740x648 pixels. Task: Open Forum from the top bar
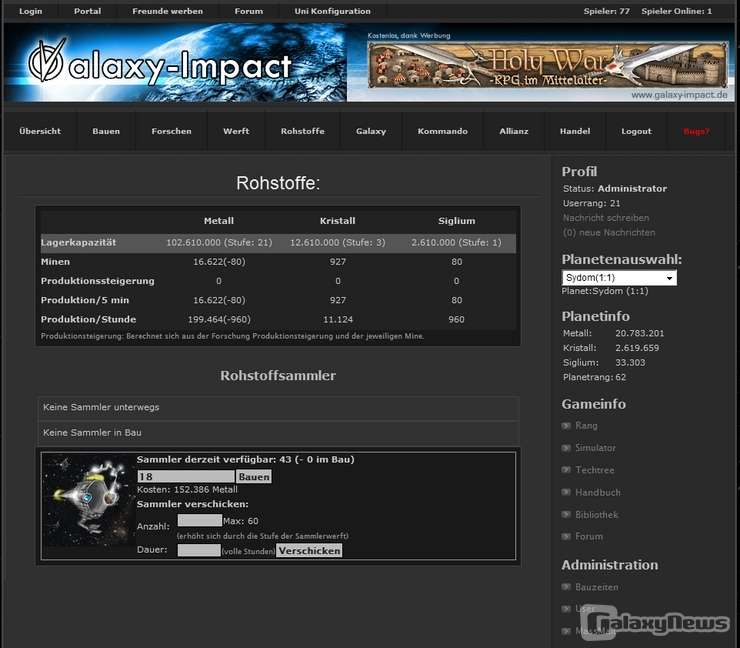click(249, 11)
